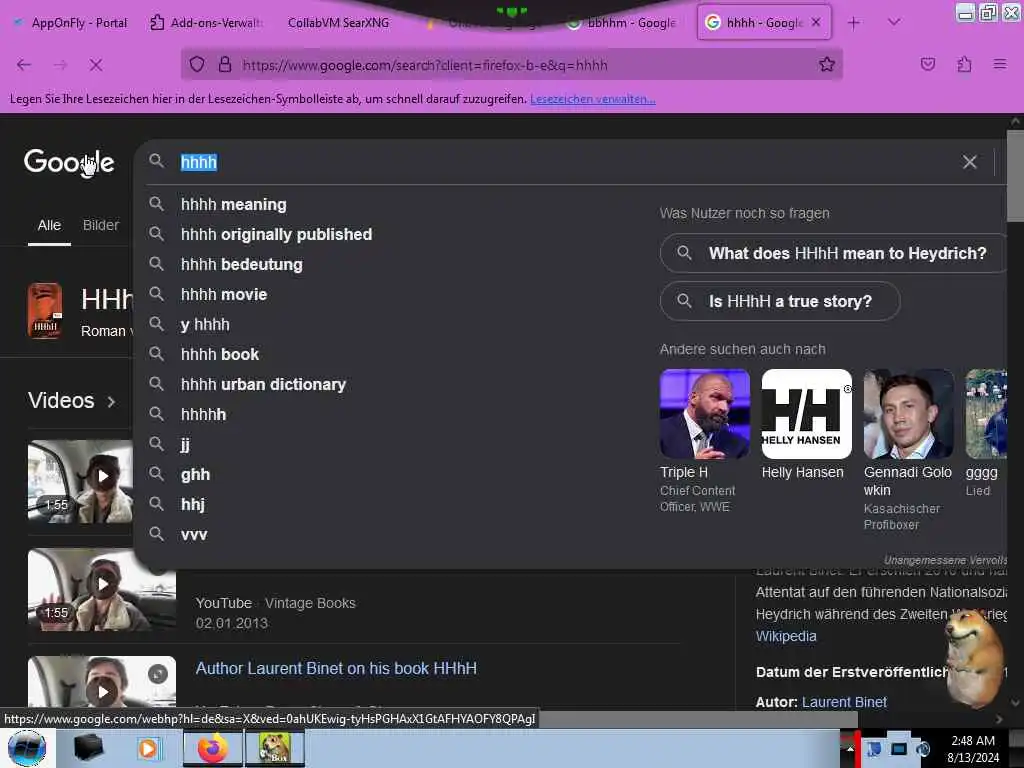Open Firefox from the taskbar
The image size is (1024, 768).
click(212, 748)
